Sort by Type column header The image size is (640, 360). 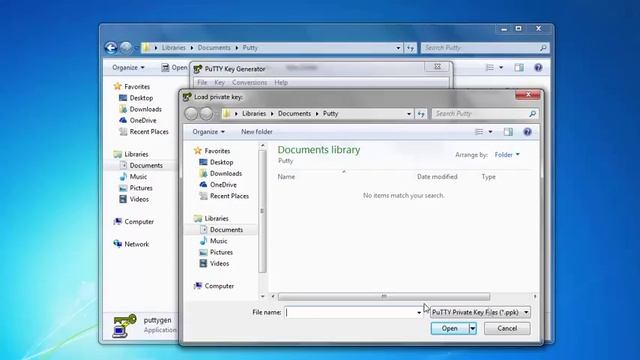click(x=489, y=177)
